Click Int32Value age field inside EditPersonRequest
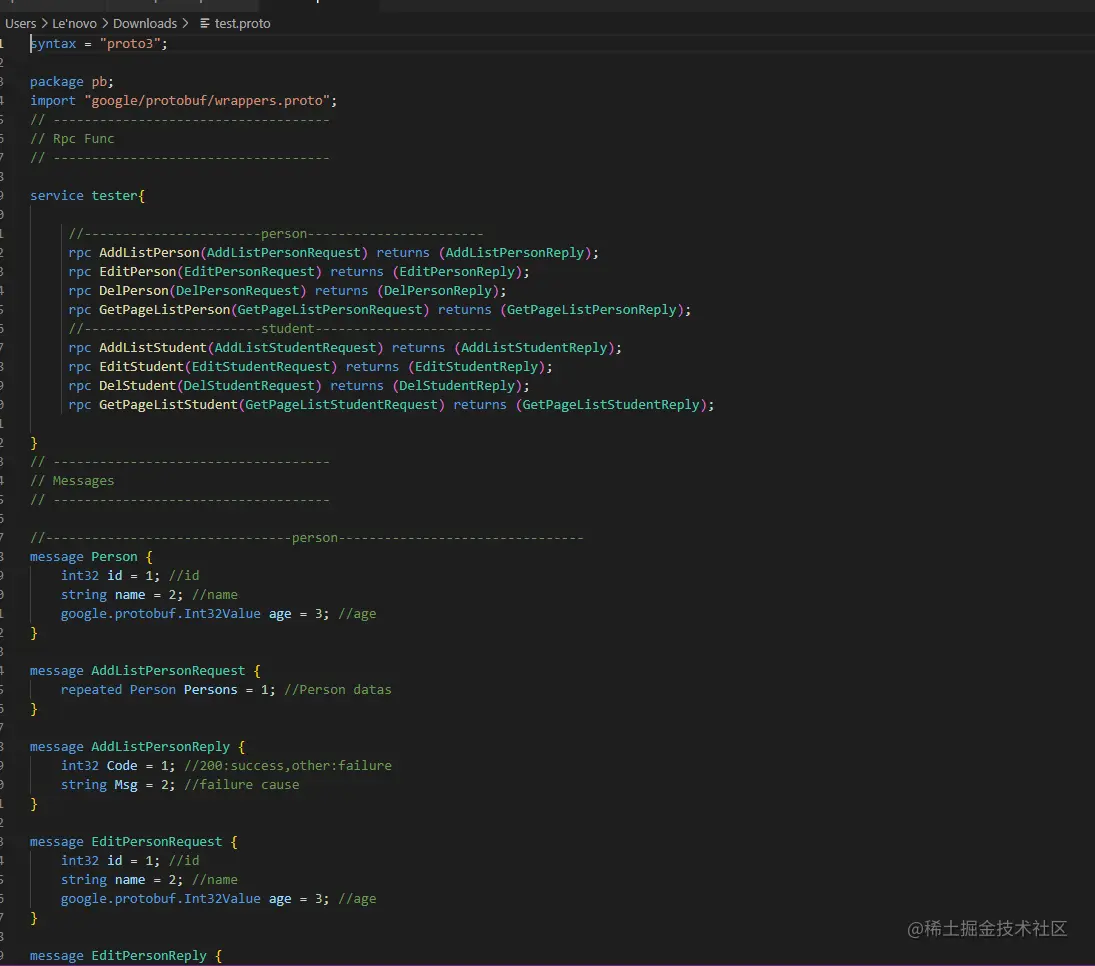 [195, 898]
